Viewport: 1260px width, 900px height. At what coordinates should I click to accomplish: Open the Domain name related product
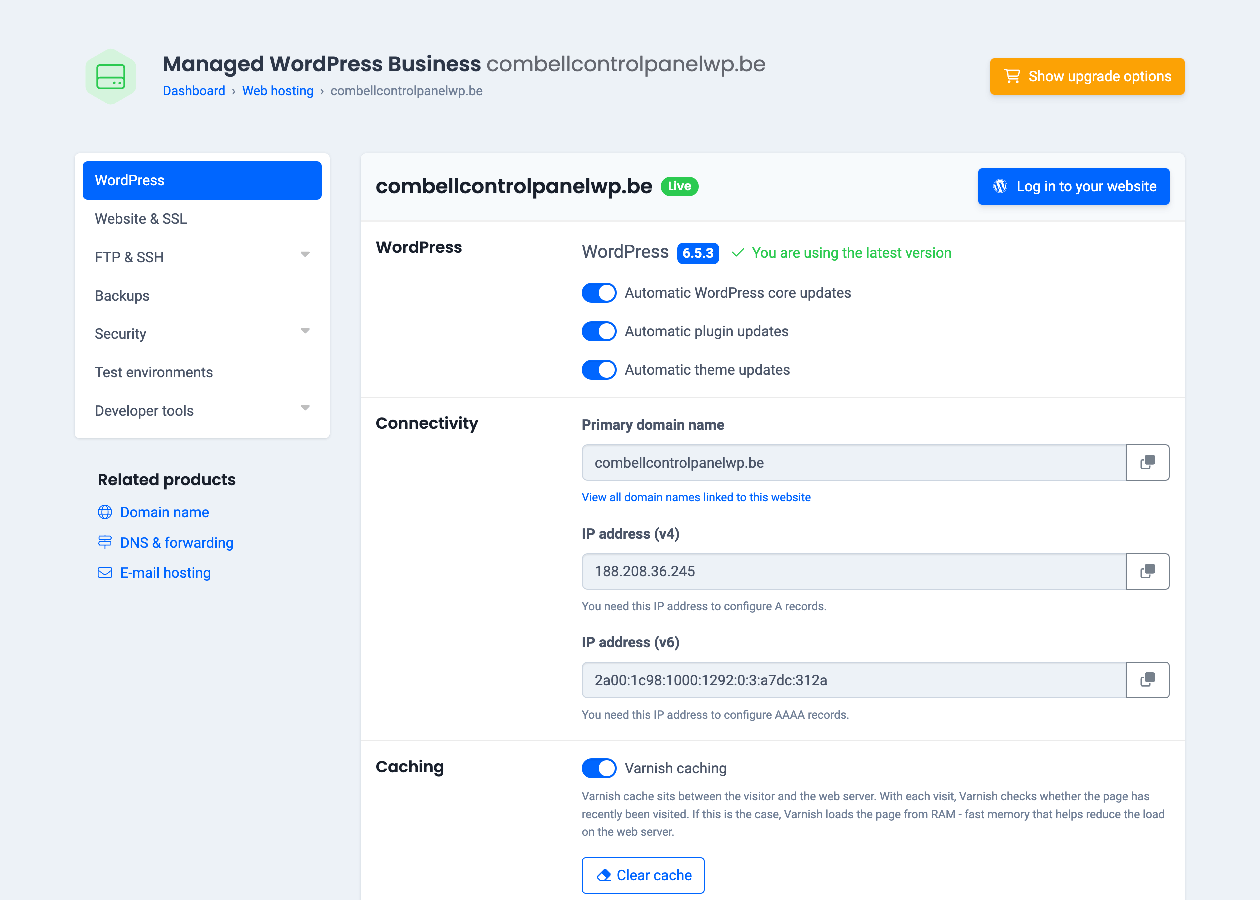tap(165, 512)
